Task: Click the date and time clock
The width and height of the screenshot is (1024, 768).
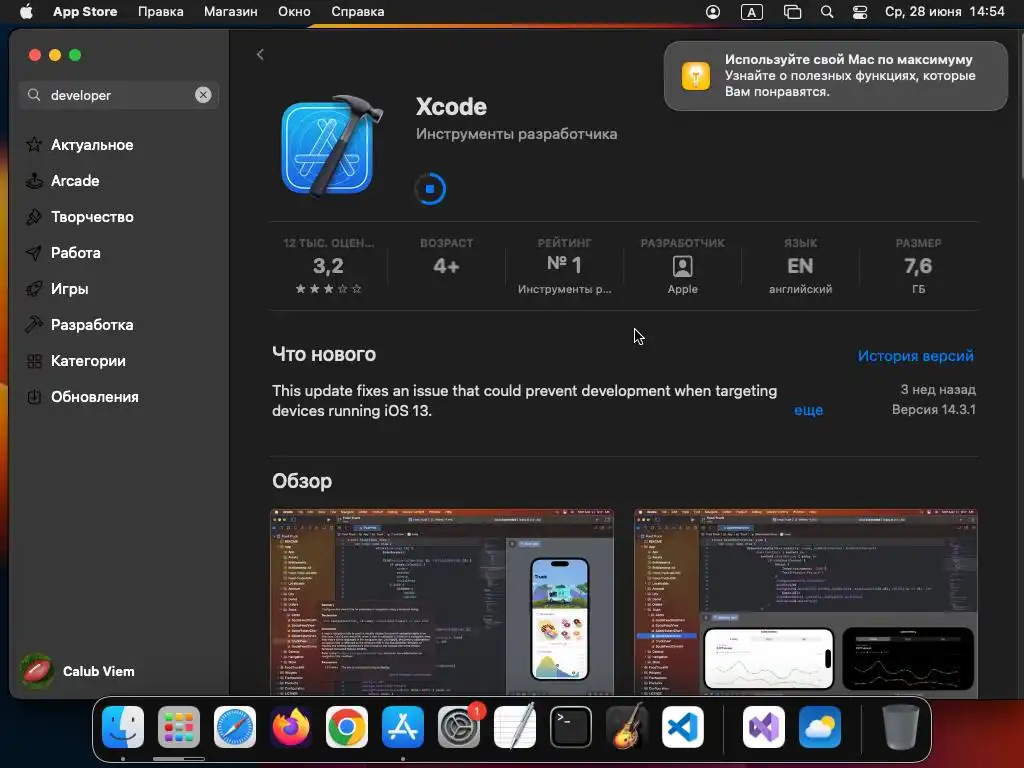Action: click(944, 12)
